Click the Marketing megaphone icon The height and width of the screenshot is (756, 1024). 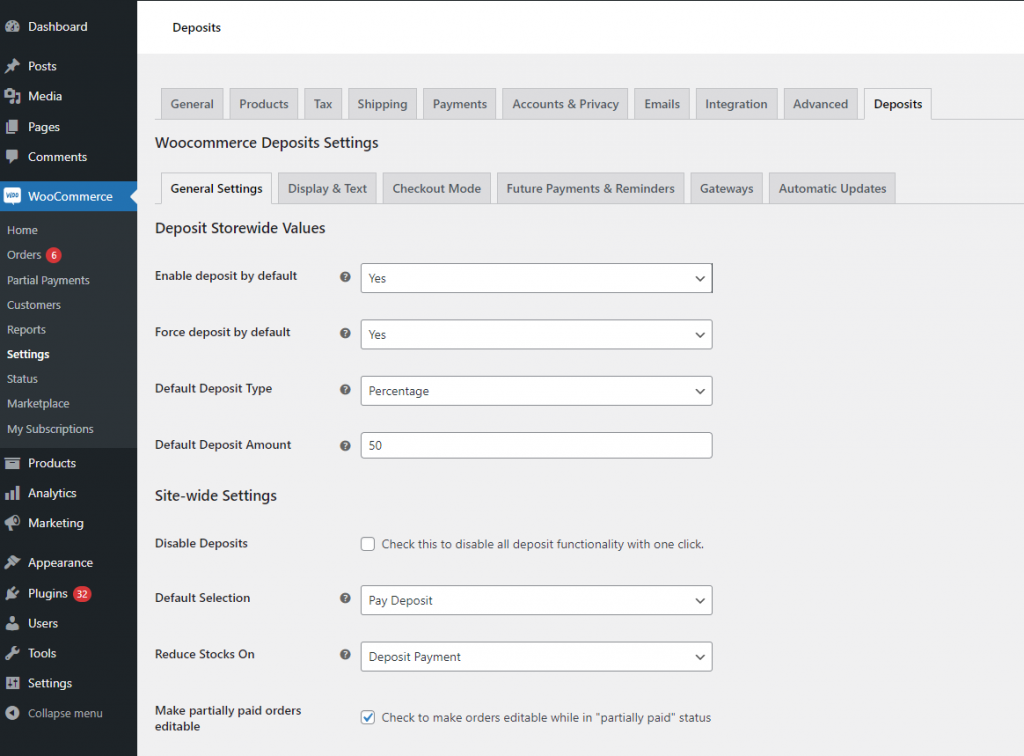12,523
